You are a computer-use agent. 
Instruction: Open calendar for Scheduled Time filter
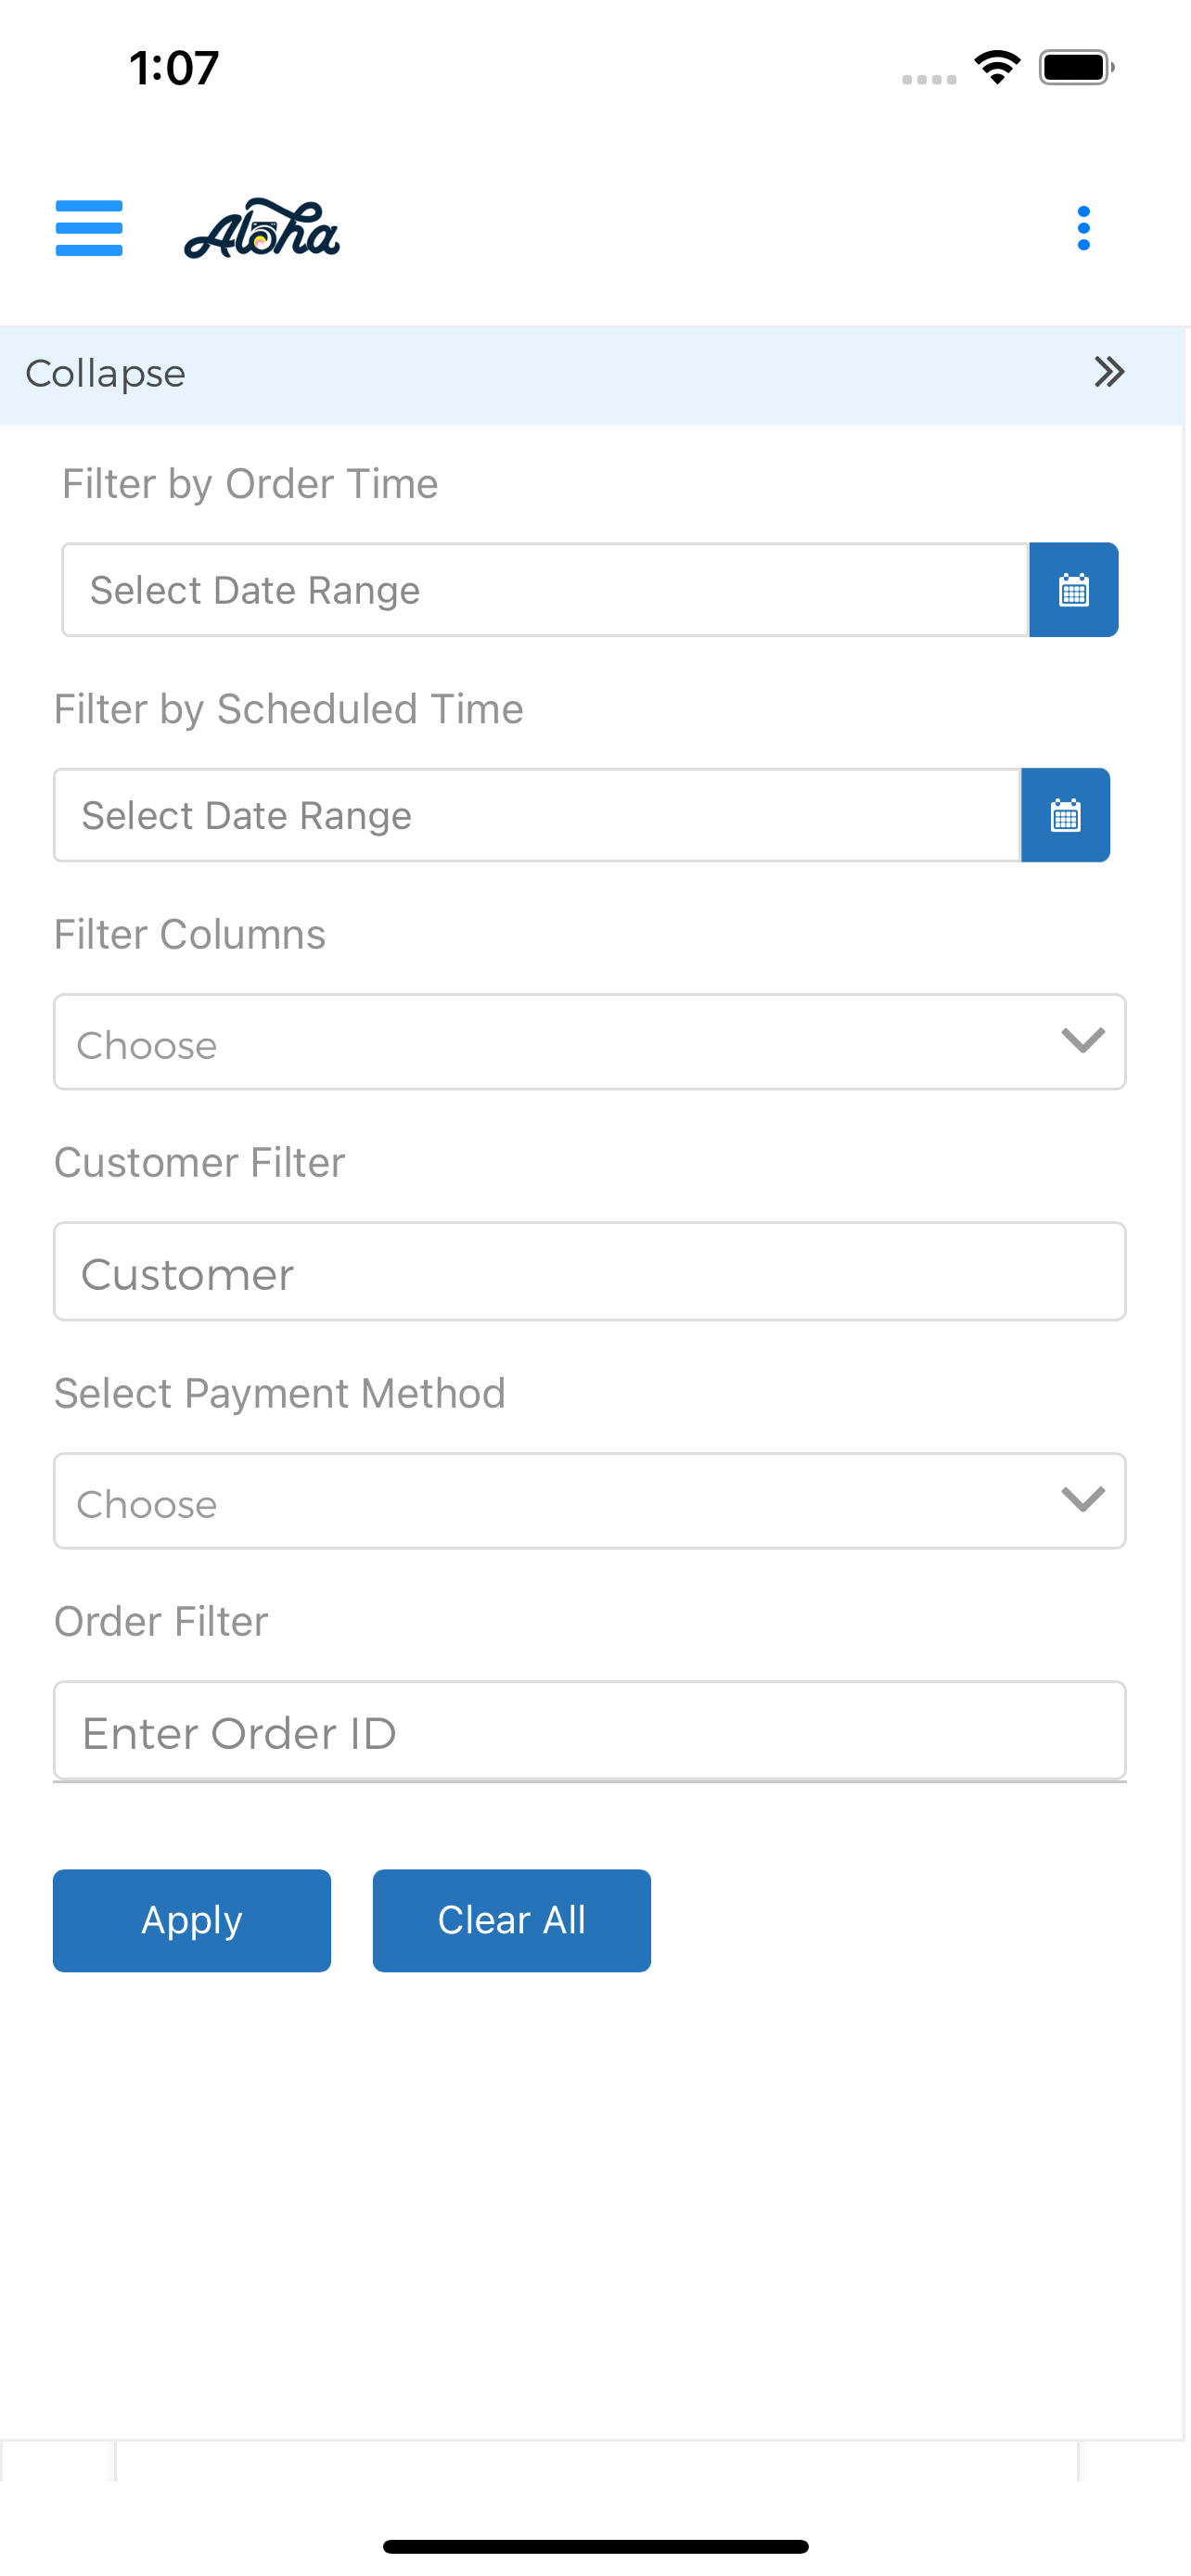[1065, 815]
